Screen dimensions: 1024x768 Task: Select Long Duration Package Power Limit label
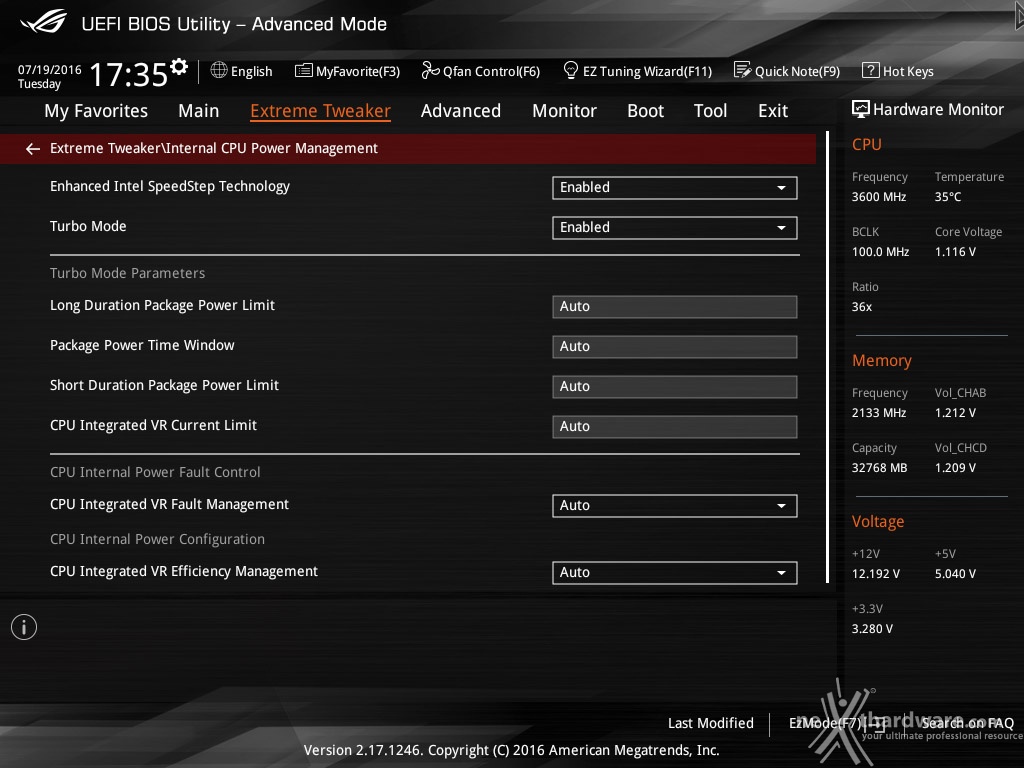pyautogui.click(x=162, y=306)
